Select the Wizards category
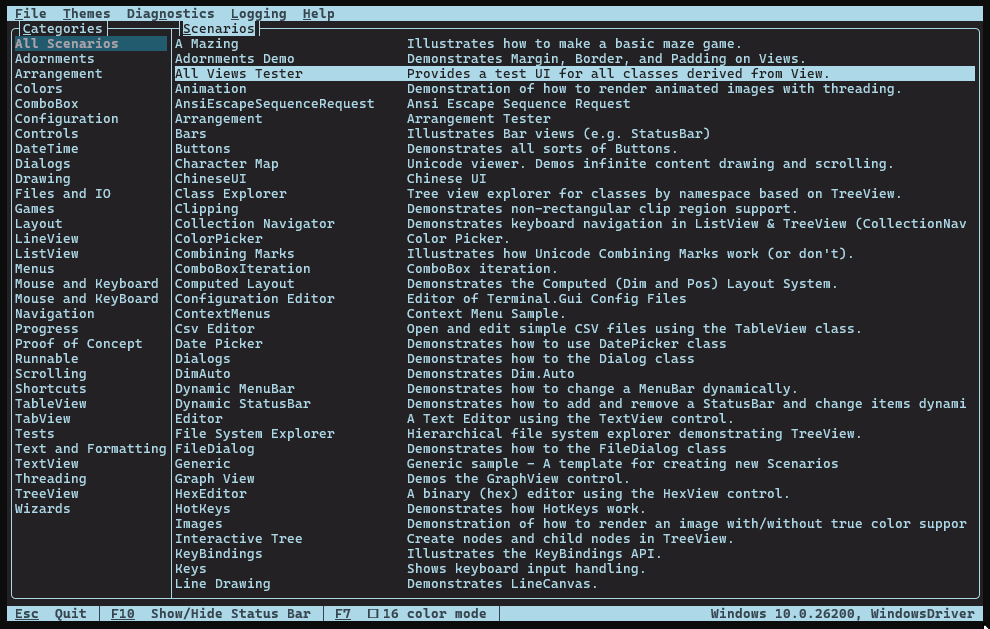This screenshot has width=990, height=629. coord(42,509)
